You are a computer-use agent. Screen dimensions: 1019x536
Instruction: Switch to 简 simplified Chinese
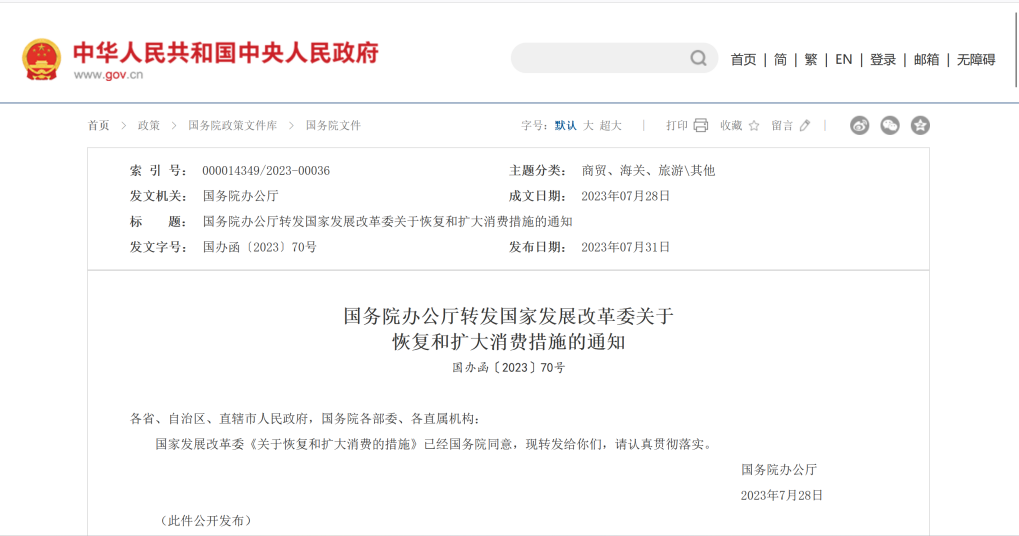pyautogui.click(x=780, y=60)
